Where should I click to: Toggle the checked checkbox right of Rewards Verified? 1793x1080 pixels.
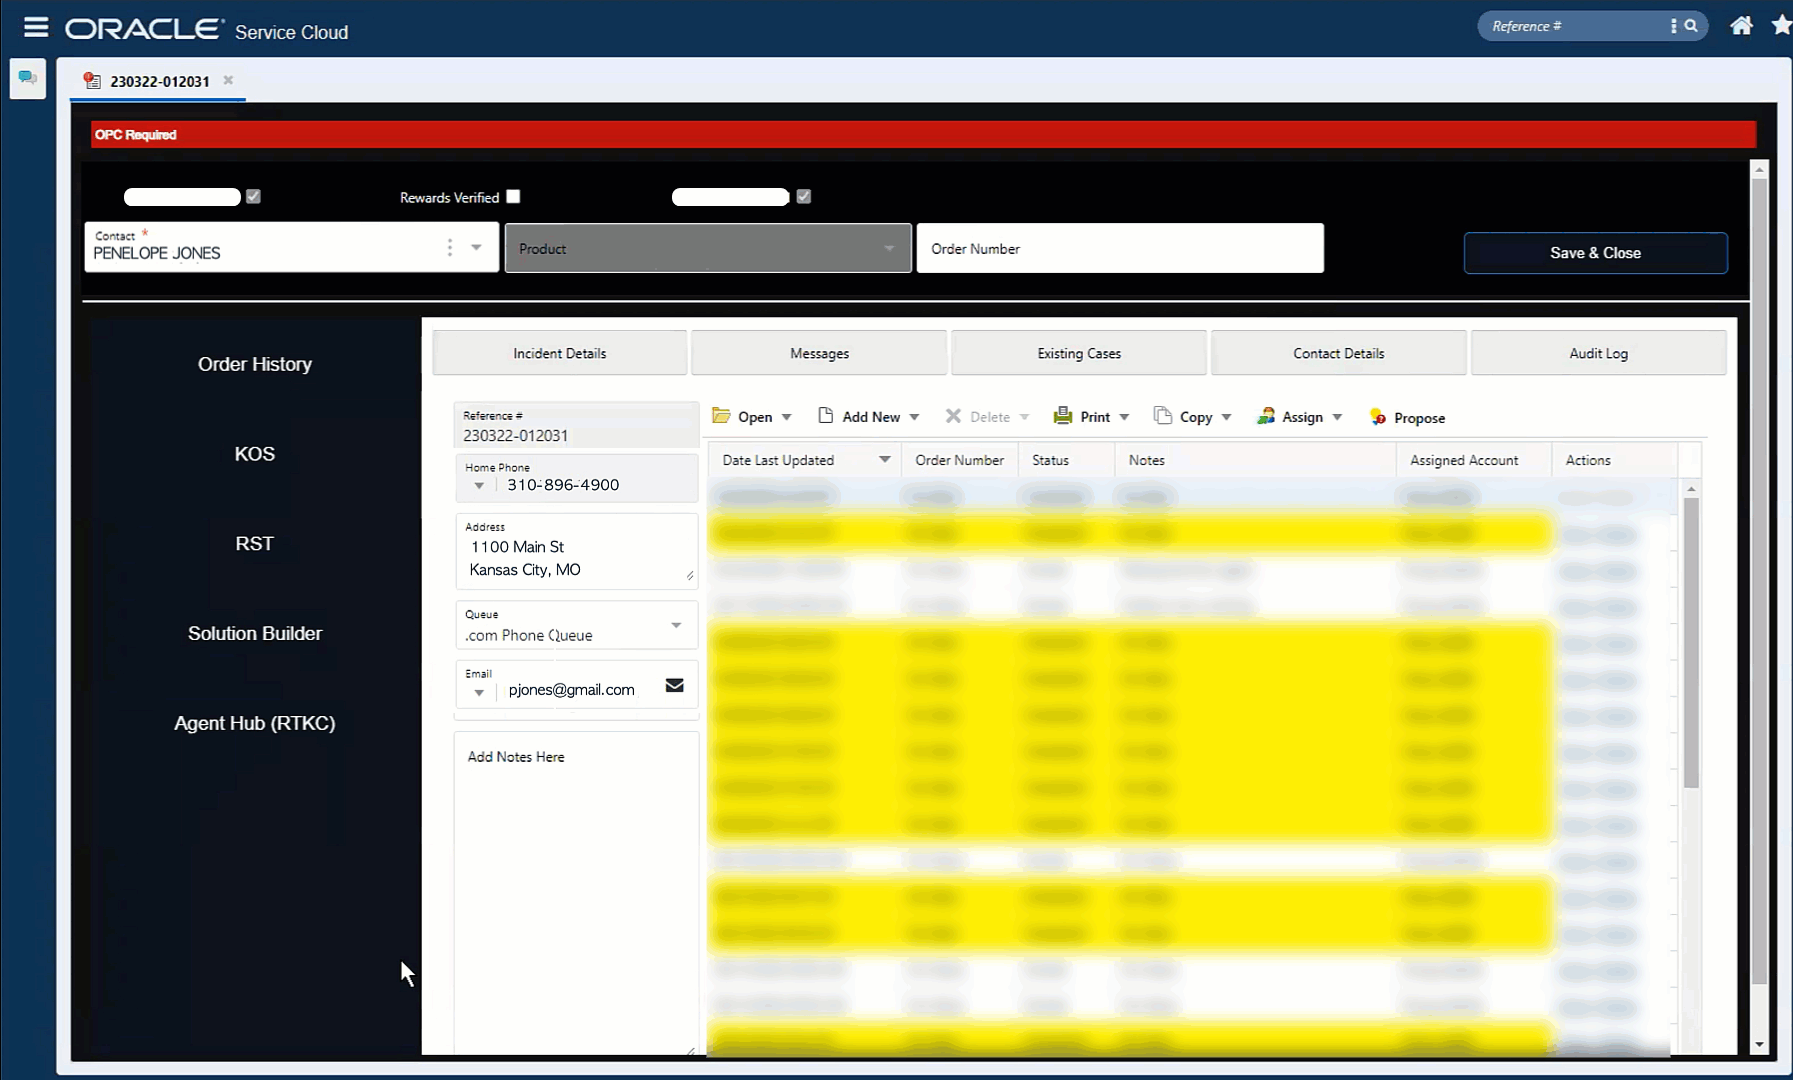coord(804,197)
